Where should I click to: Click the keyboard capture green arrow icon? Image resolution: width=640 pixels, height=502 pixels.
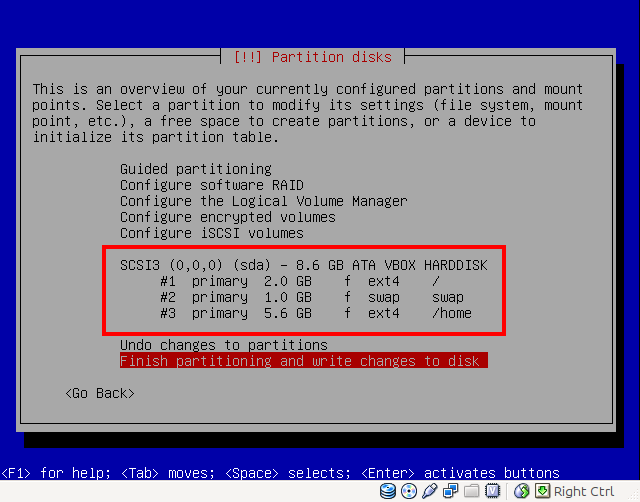click(x=542, y=491)
